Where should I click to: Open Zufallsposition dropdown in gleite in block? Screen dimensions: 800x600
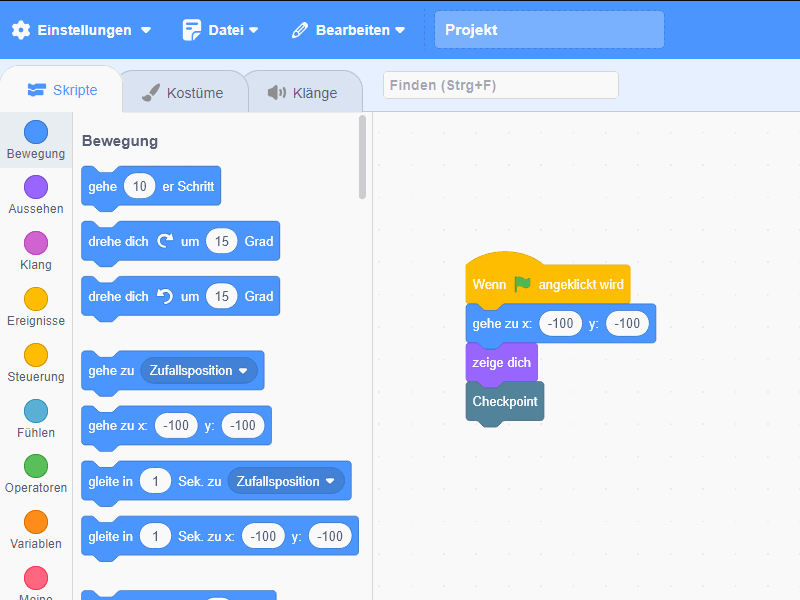tap(286, 481)
